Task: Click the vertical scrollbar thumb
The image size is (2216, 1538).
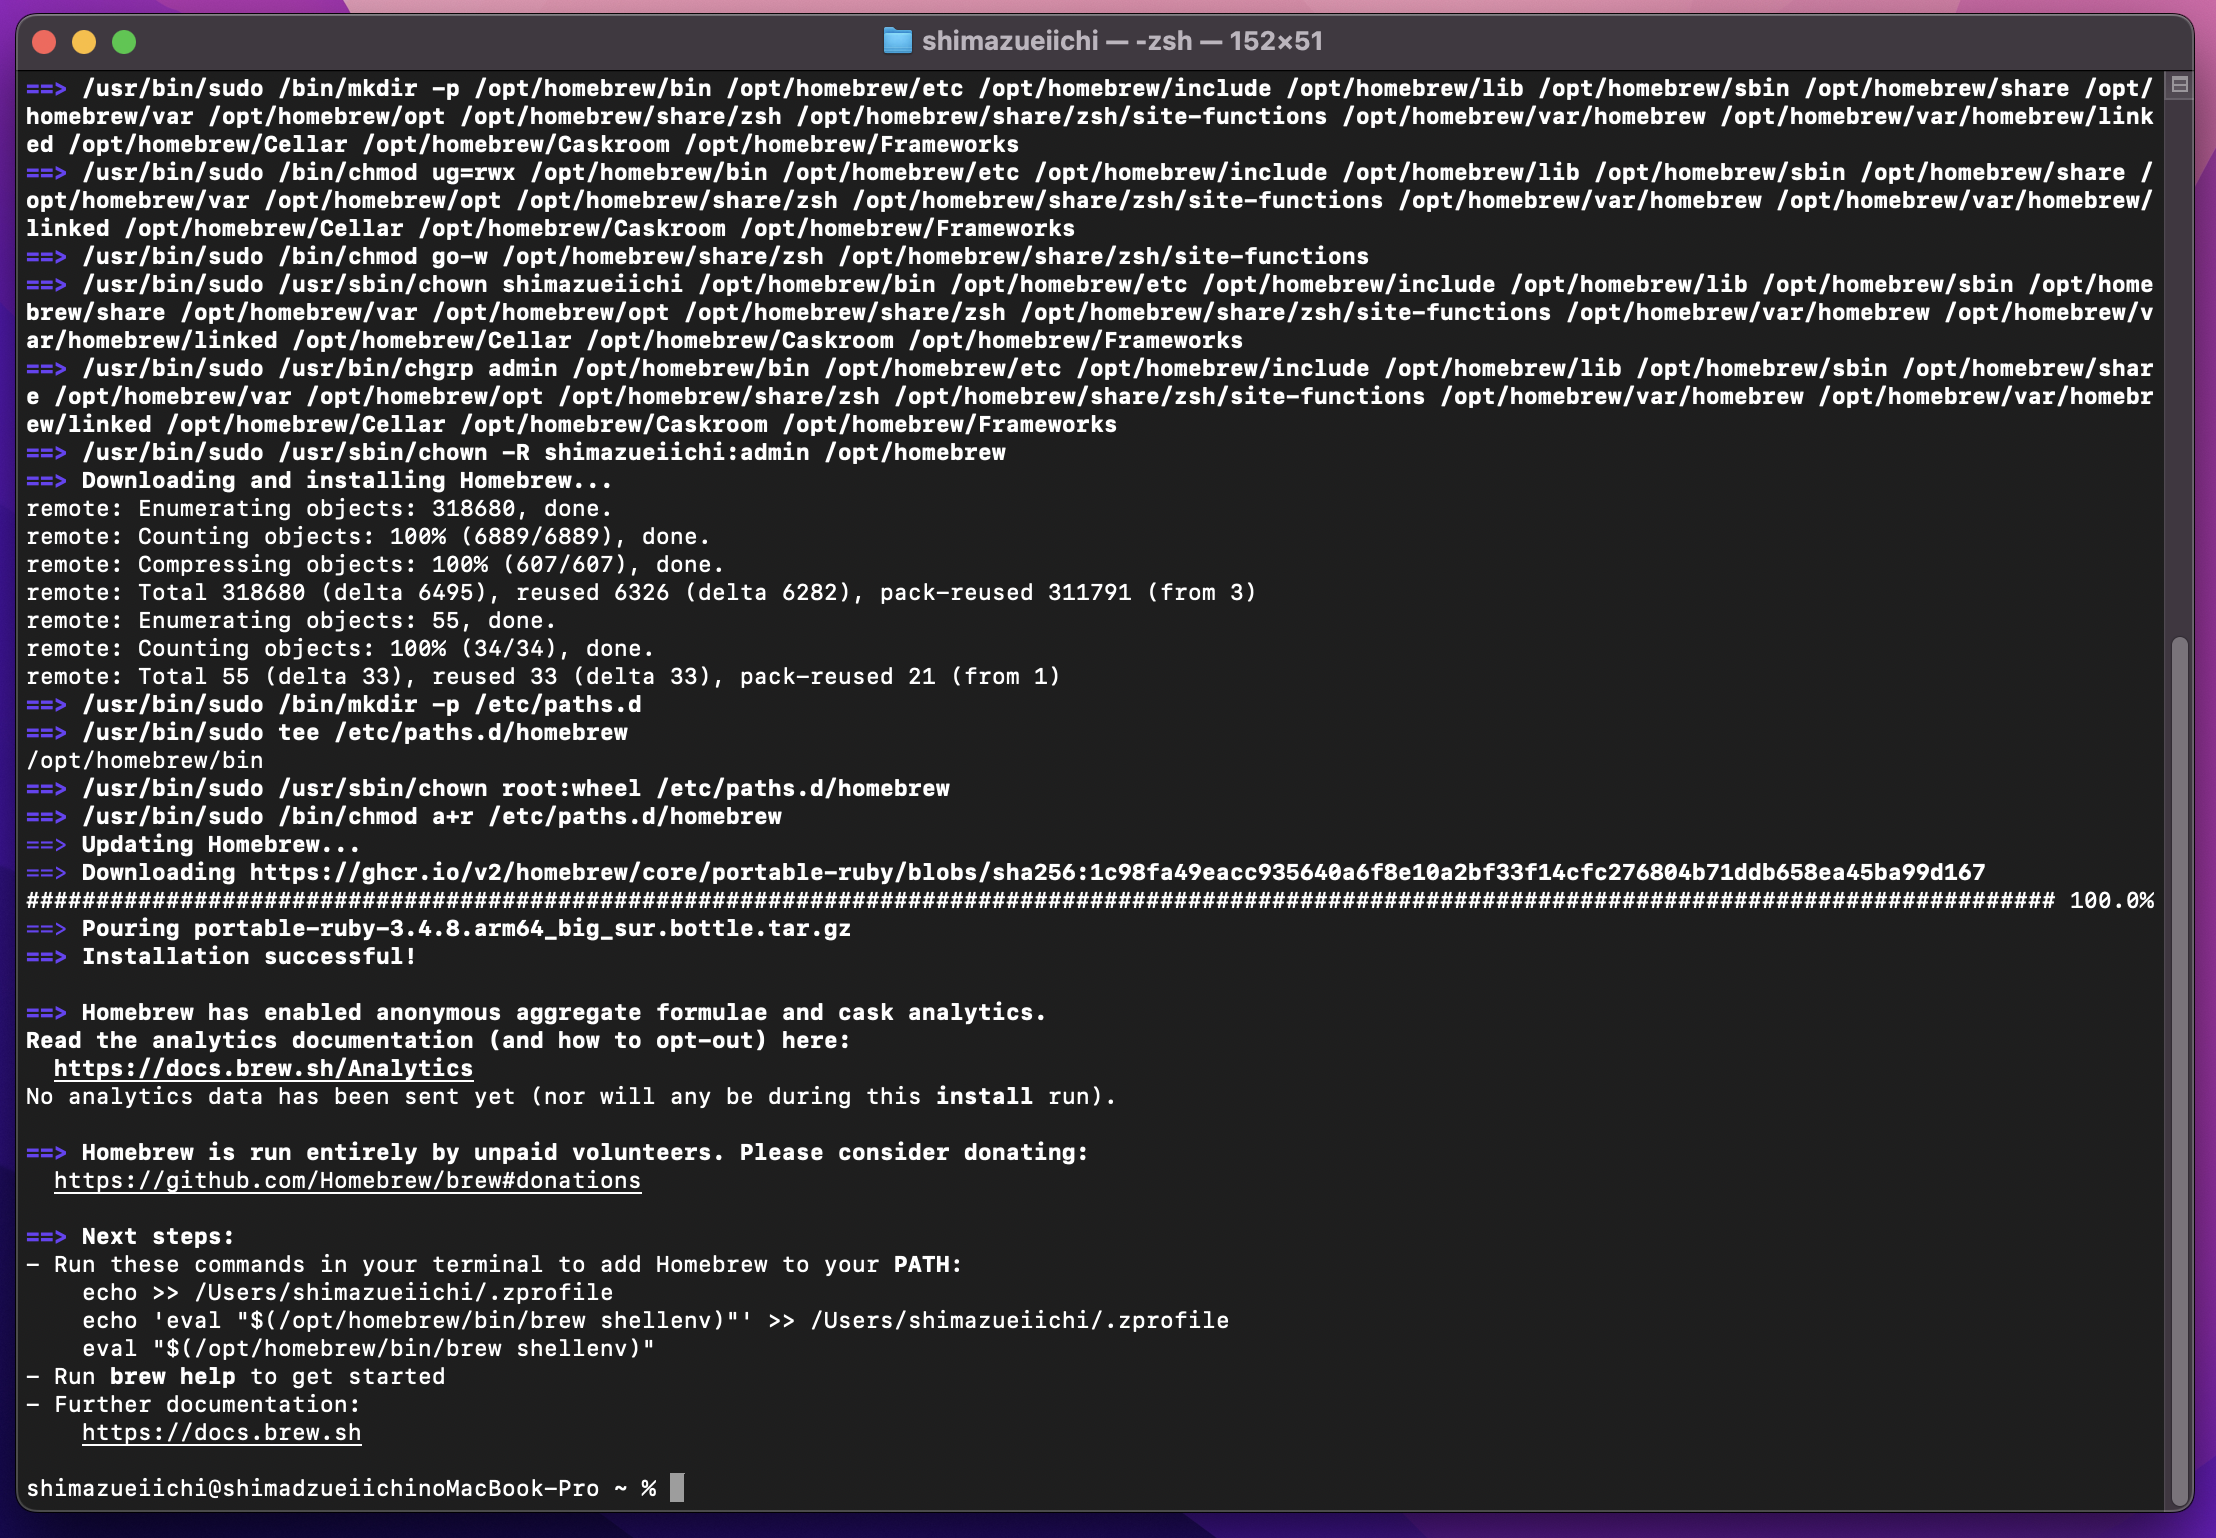Action: [x=2180, y=1070]
